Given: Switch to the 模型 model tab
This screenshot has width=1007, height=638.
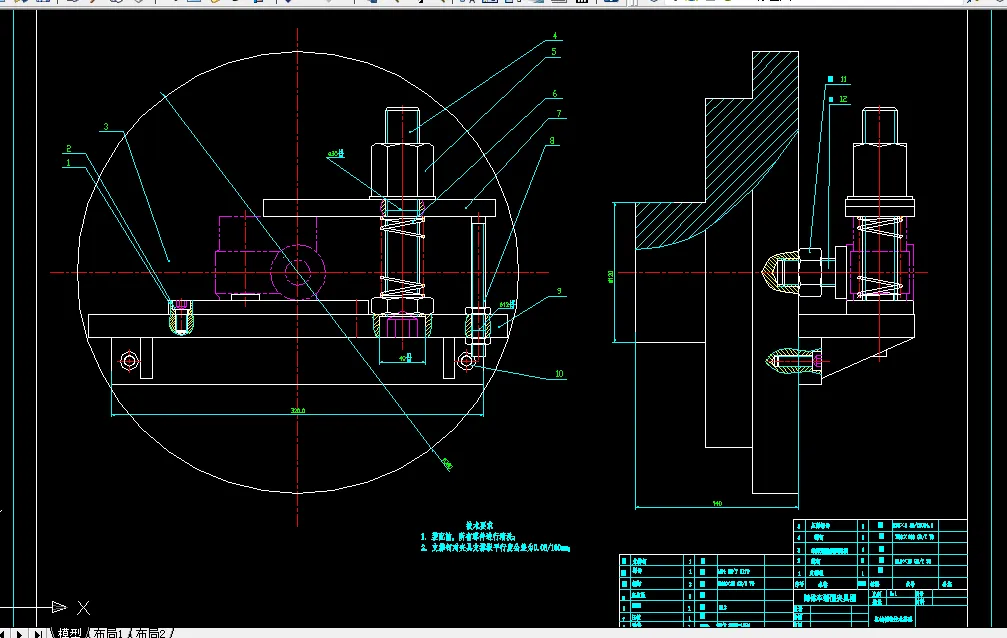Looking at the screenshot, I should (69, 633).
